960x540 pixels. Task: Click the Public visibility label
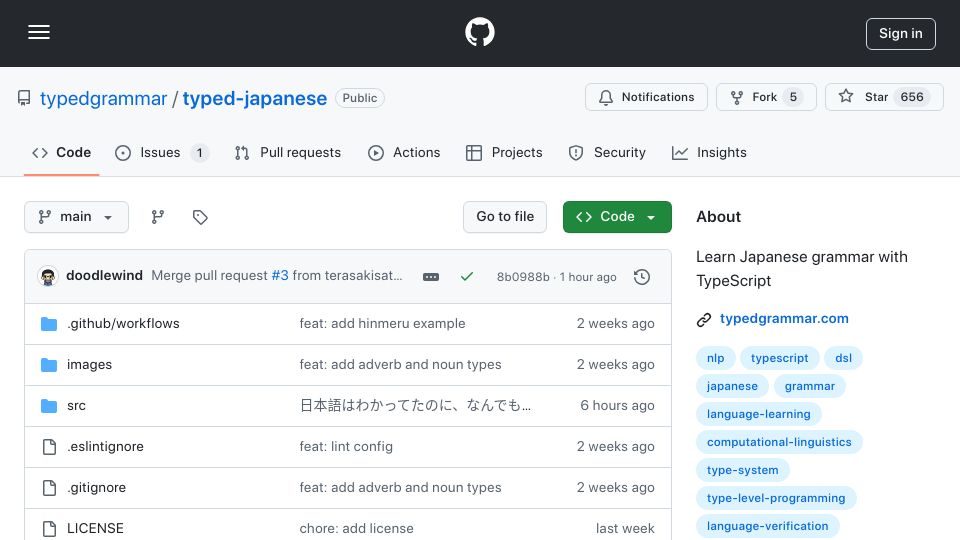coord(359,98)
